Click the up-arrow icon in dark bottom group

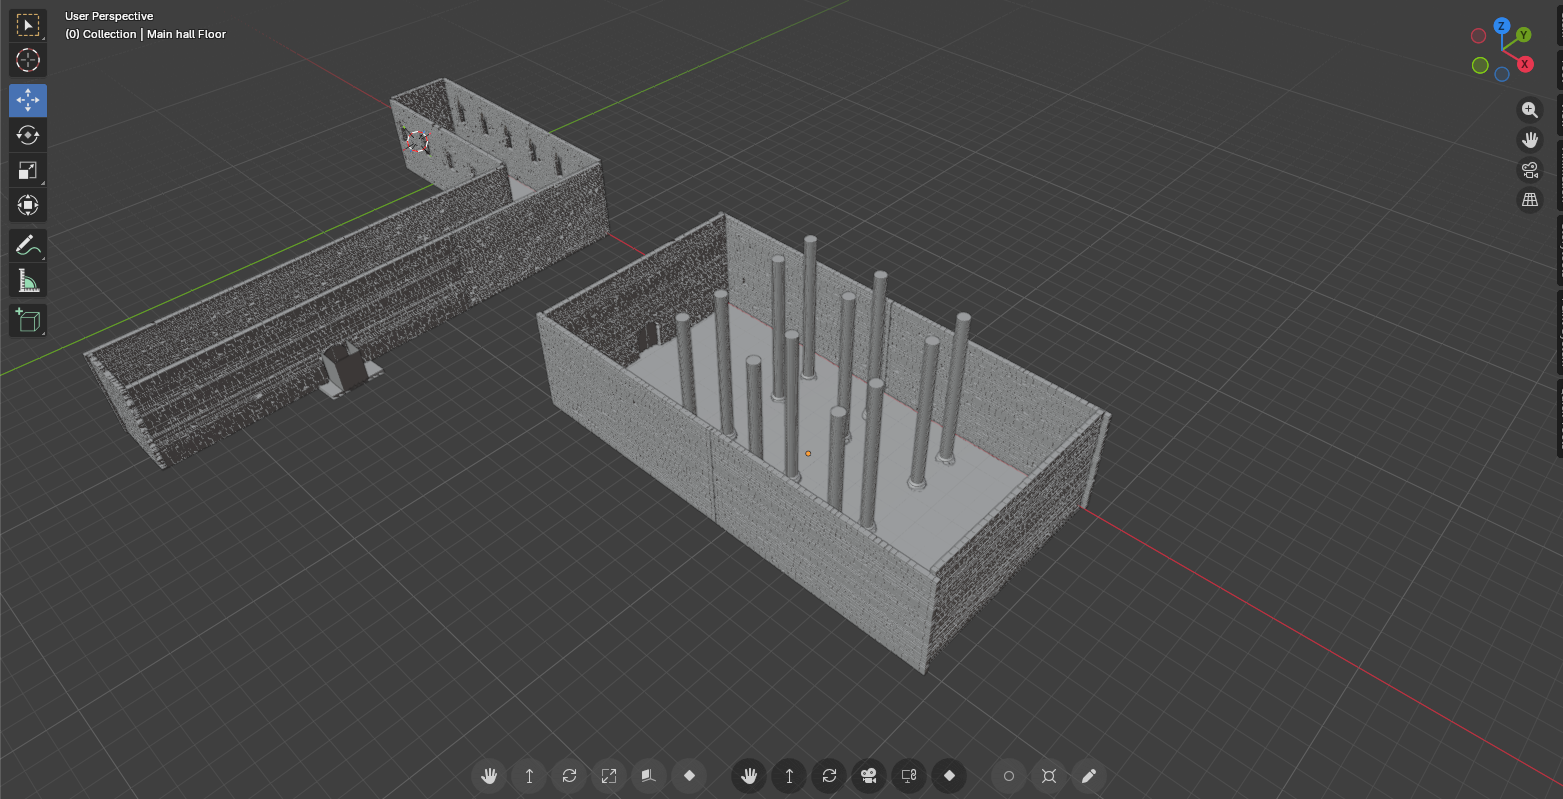(789, 776)
